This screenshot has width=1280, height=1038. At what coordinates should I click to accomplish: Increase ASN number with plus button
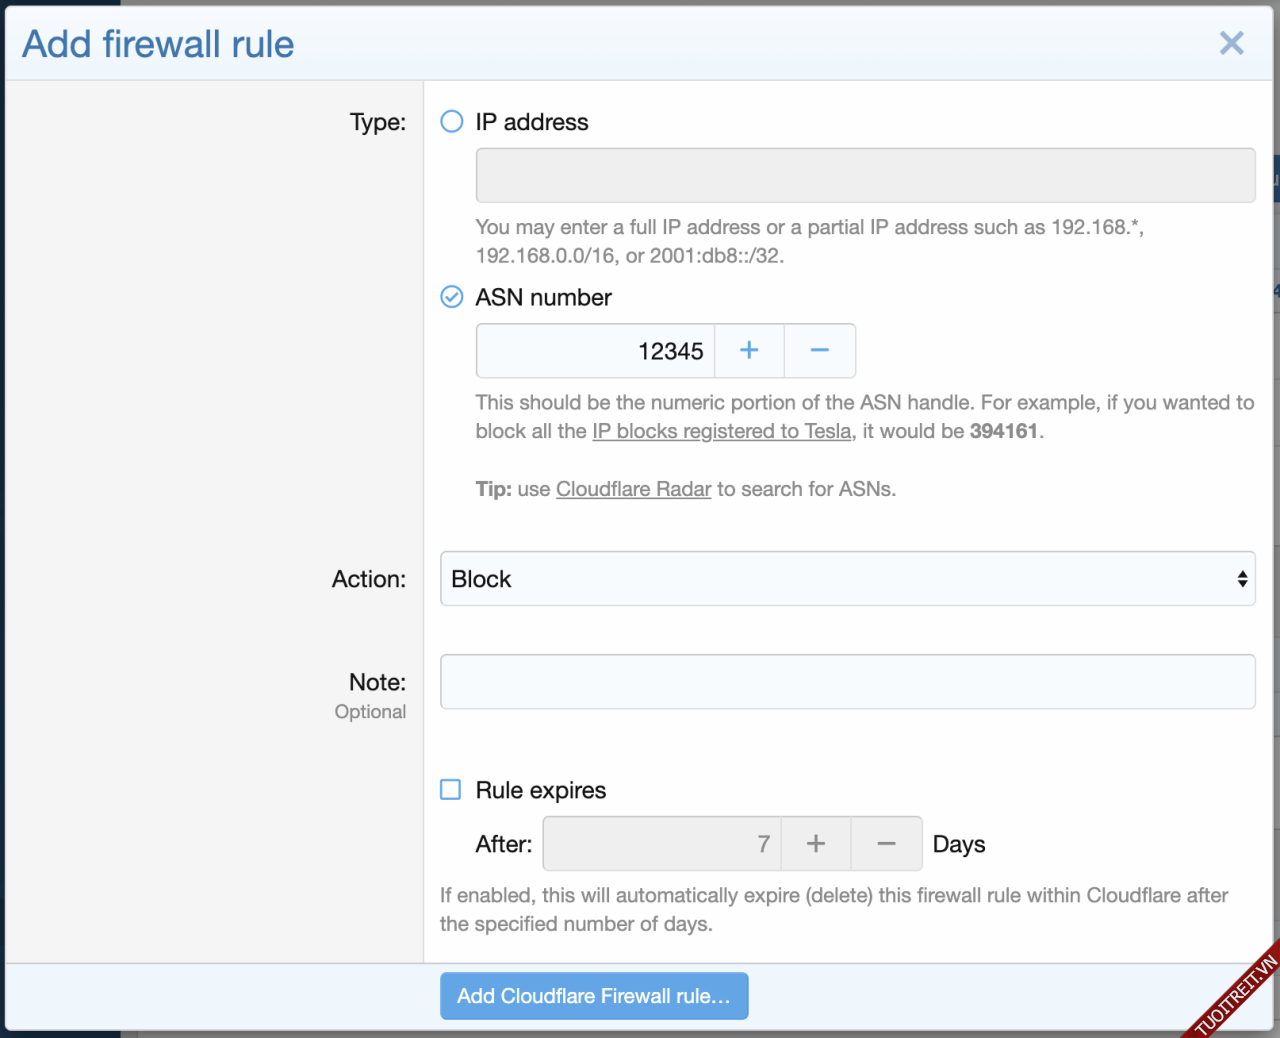pos(749,351)
